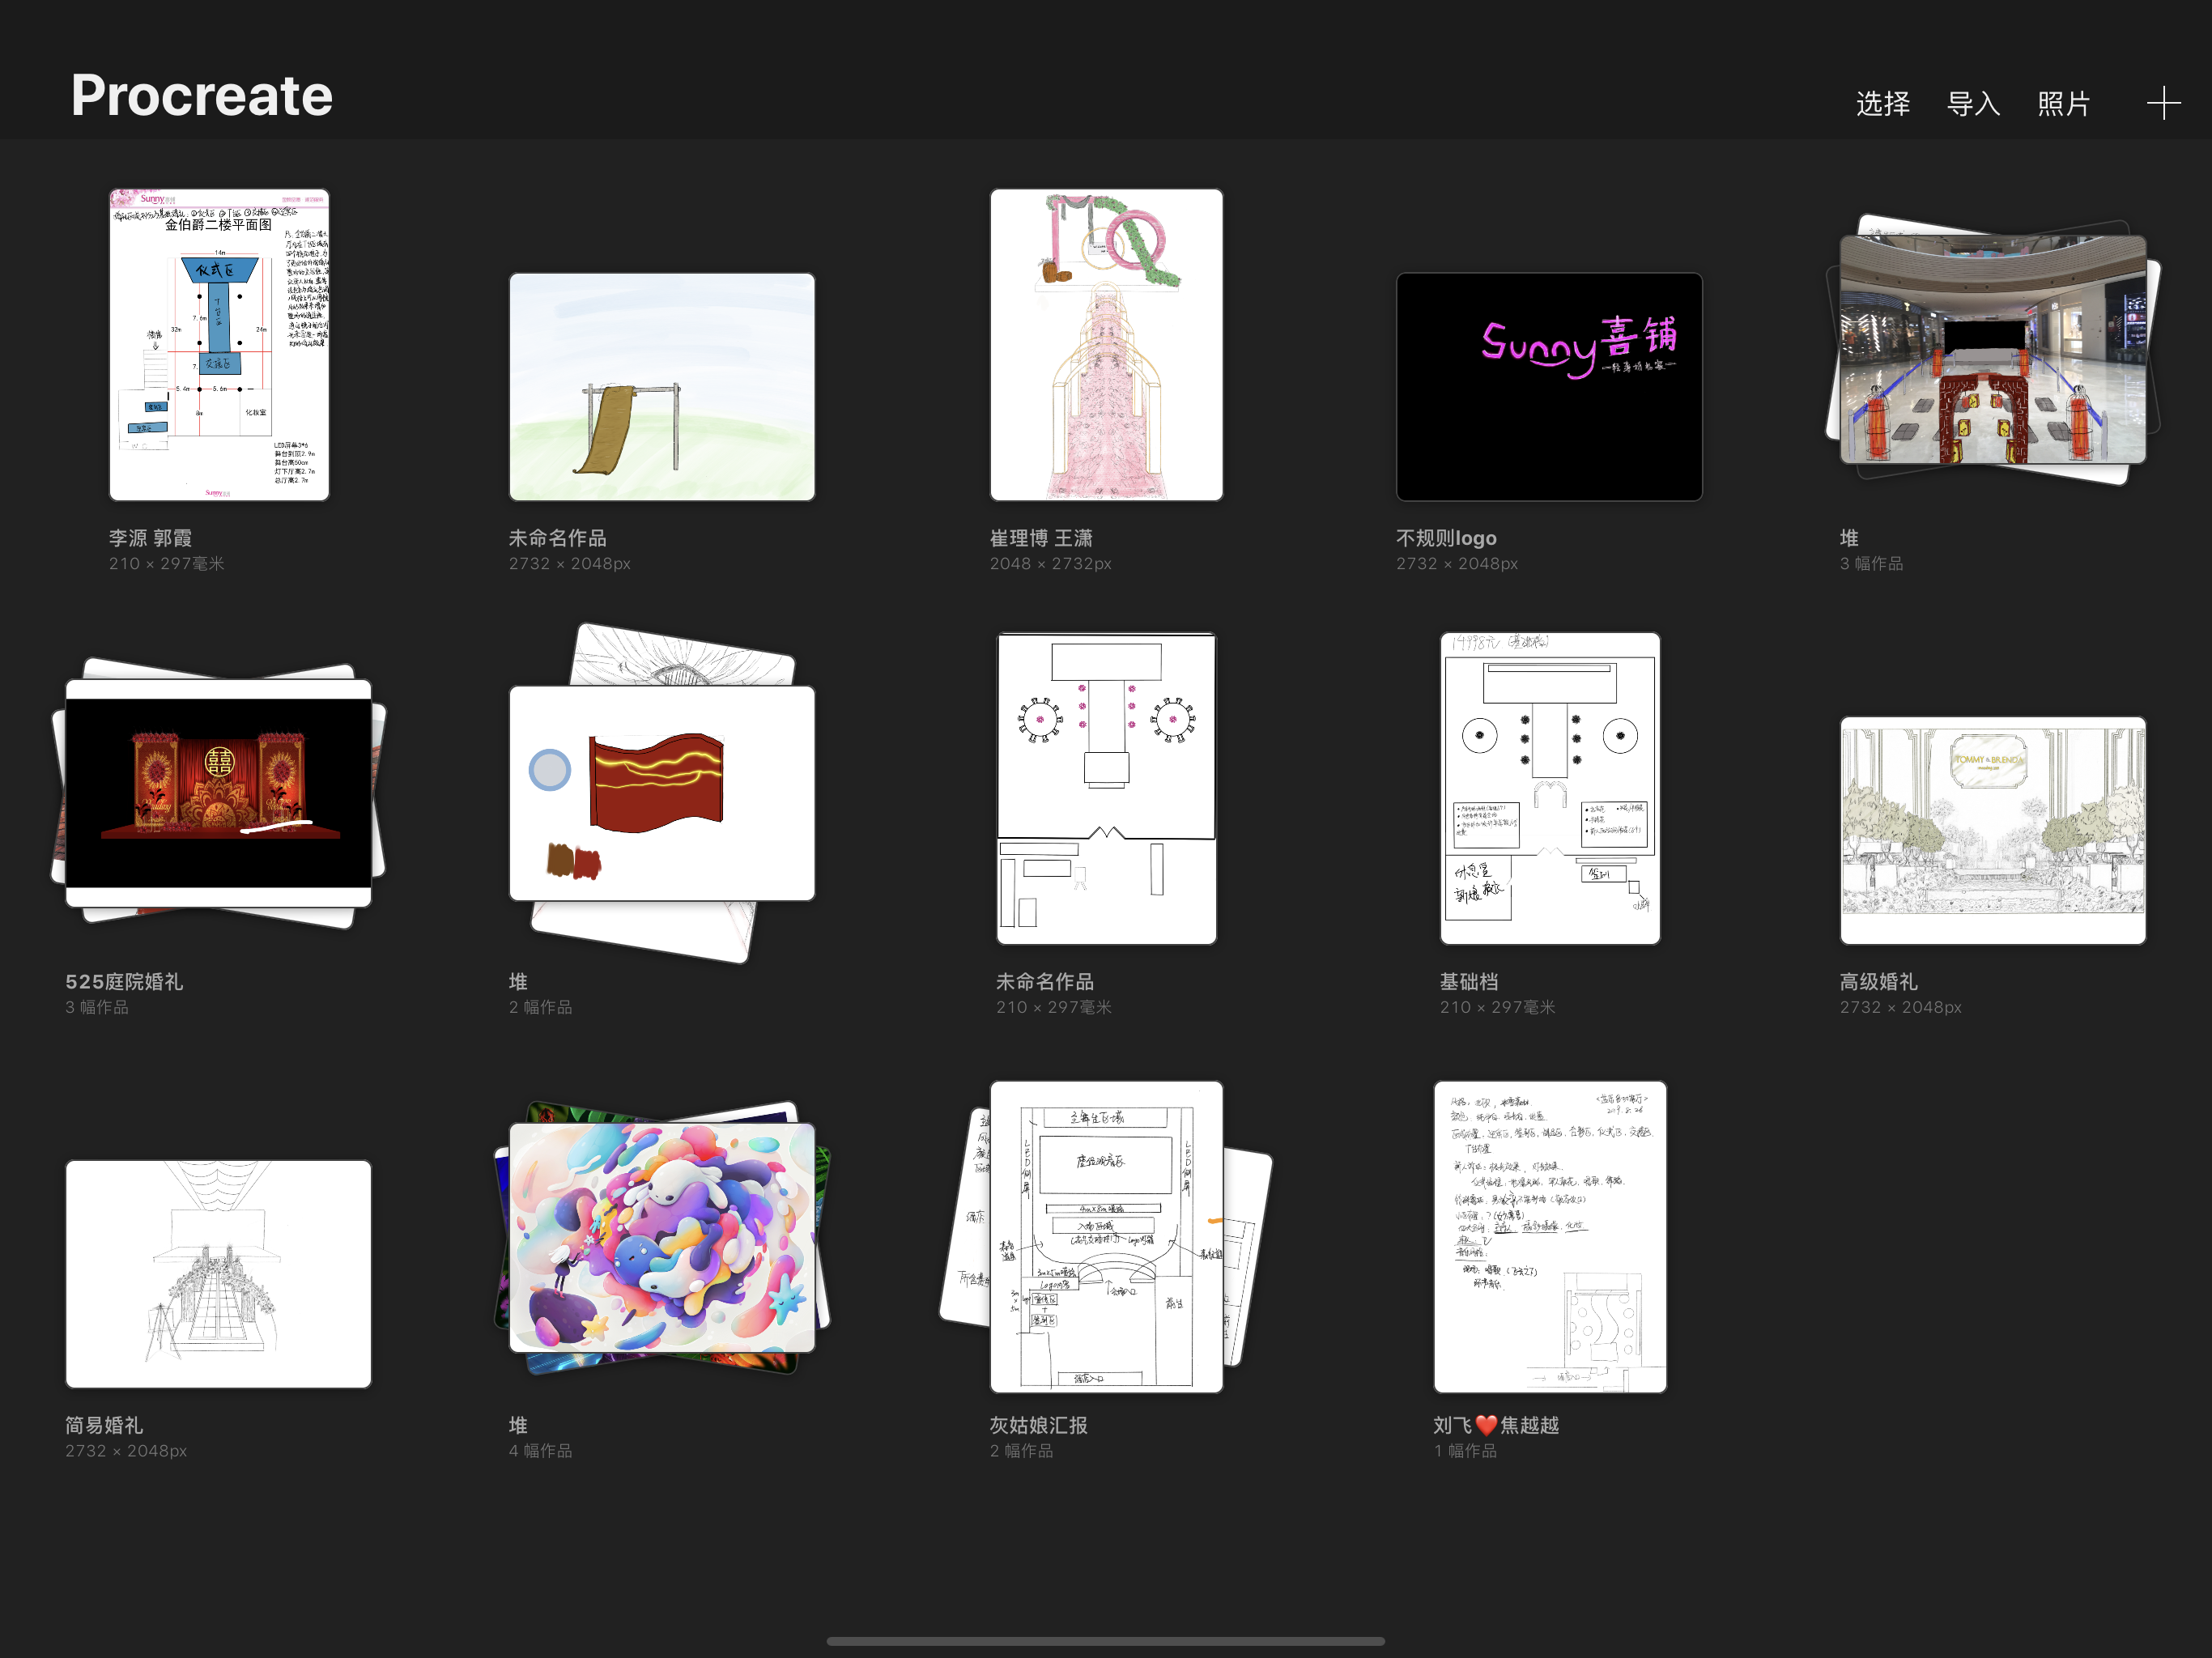The height and width of the screenshot is (1658, 2212).
Task: Open the 灰姑娘汇报 stack thumbnail
Action: (1106, 1237)
